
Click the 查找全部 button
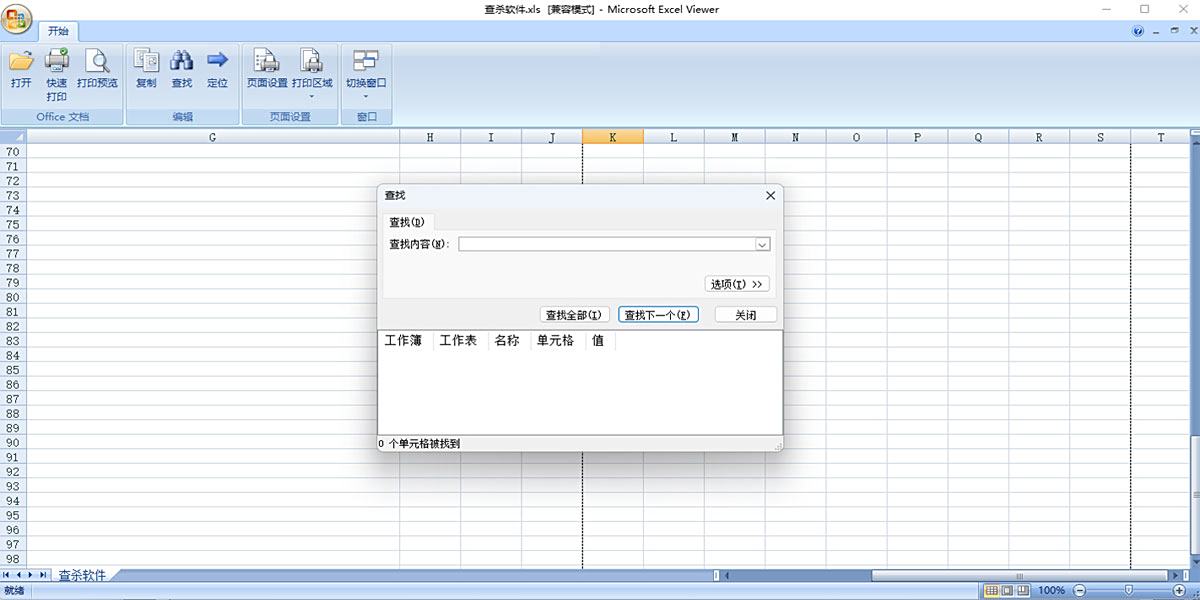574,315
